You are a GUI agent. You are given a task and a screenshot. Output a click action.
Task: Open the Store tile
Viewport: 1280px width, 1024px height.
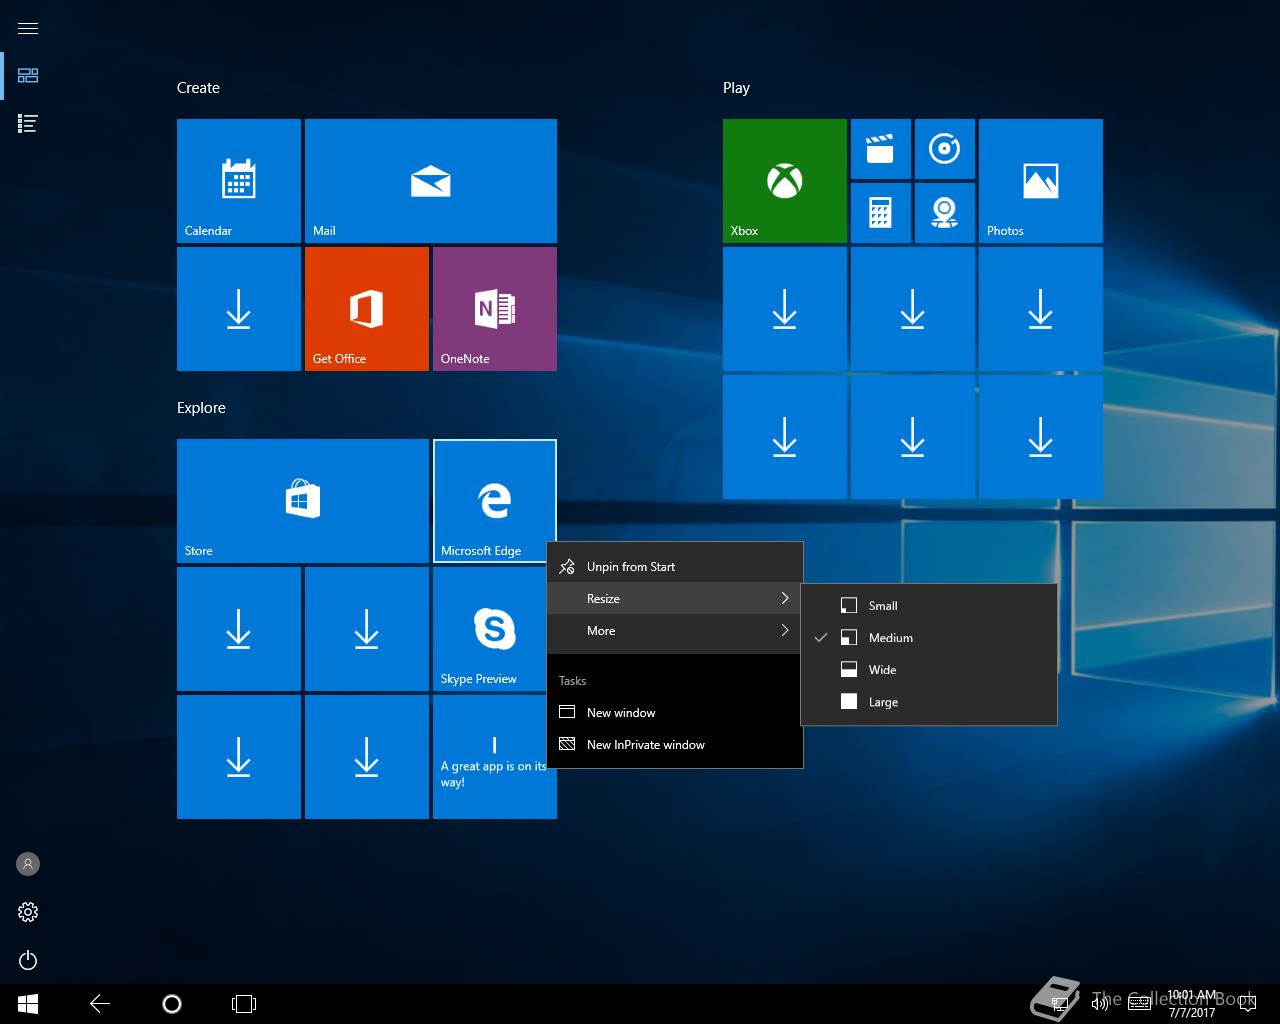(x=303, y=501)
